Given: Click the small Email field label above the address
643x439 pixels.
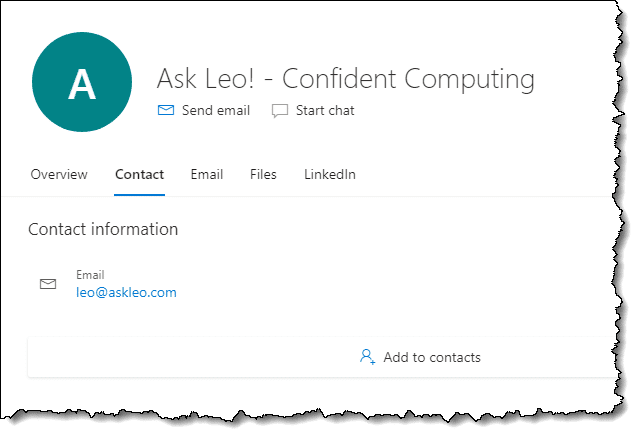Looking at the screenshot, I should (x=90, y=275).
